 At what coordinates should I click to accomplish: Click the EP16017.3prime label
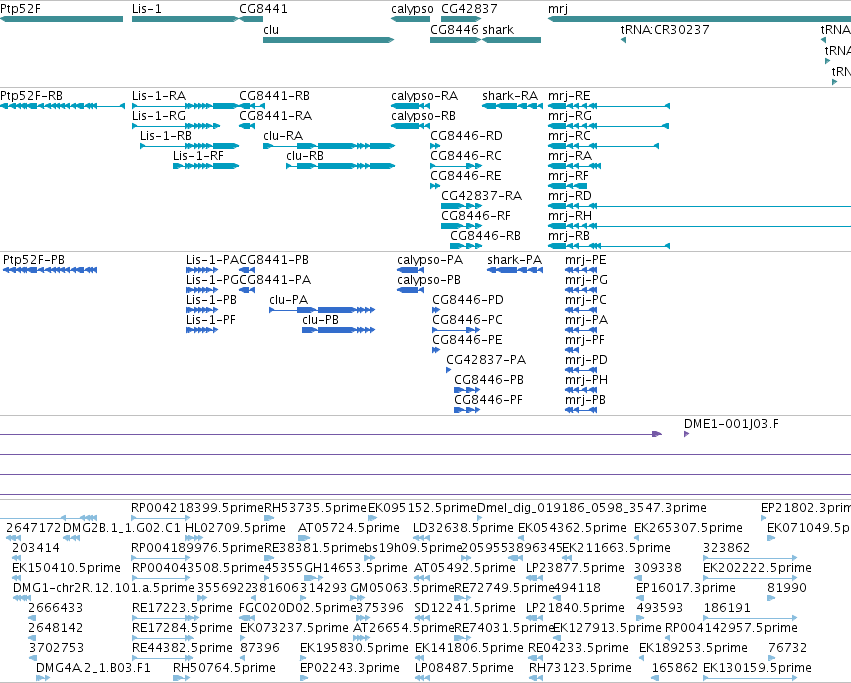(x=685, y=588)
